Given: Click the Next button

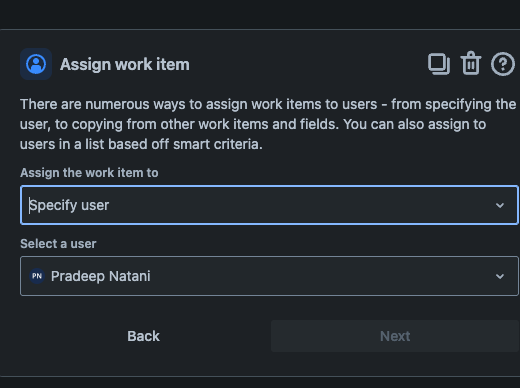Looking at the screenshot, I should [395, 336].
